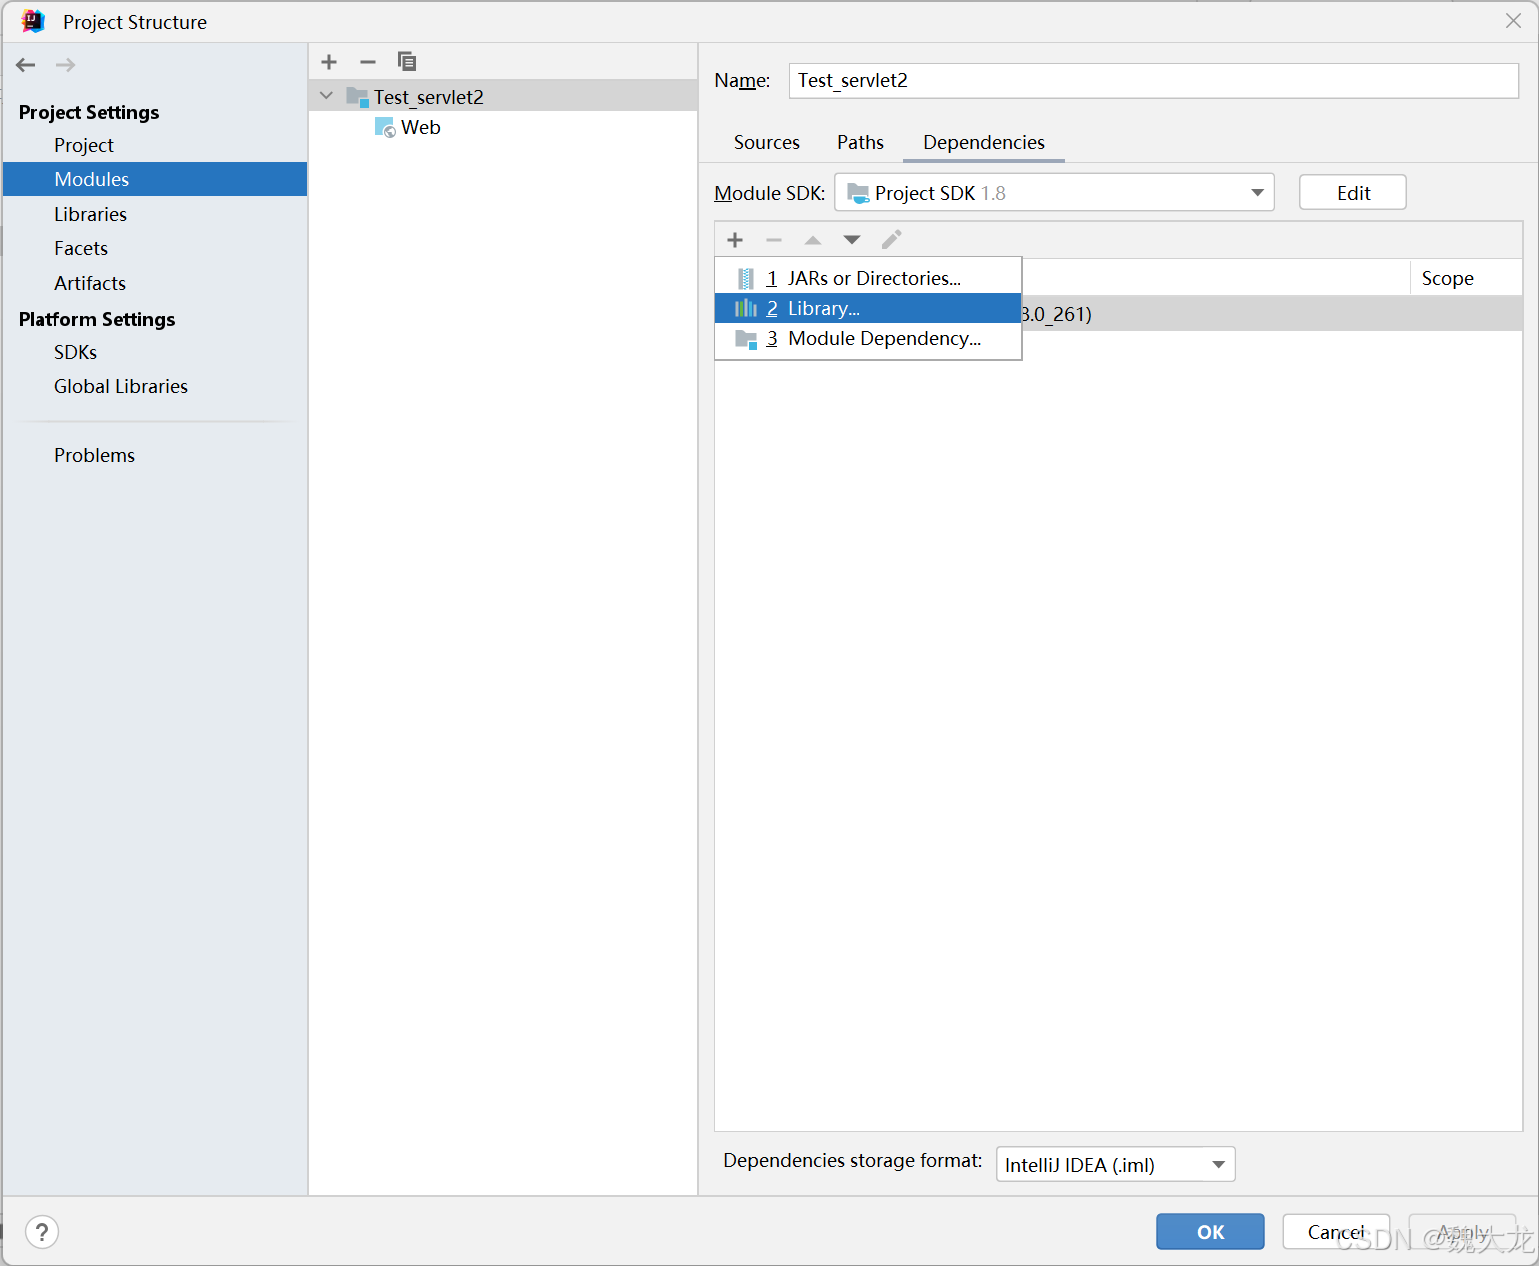Click the pencil edit dependency icon
The width and height of the screenshot is (1539, 1266).
click(891, 239)
